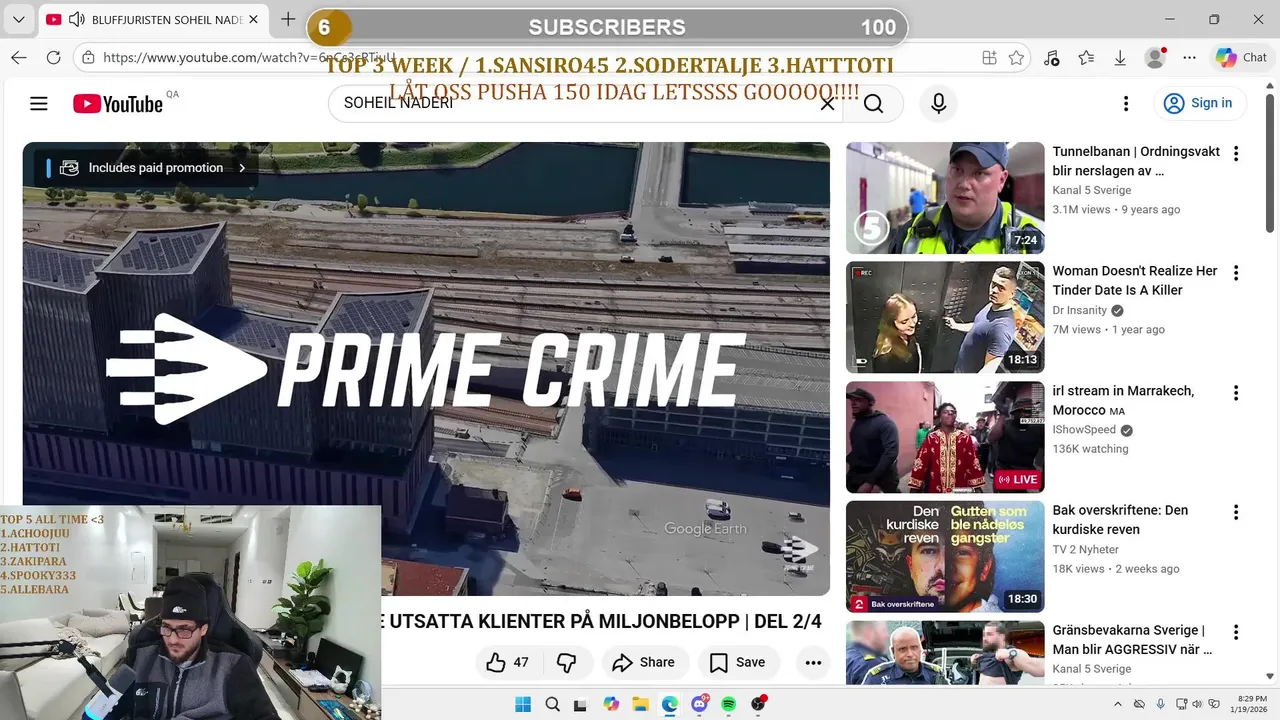Open Tinder Date Killer video thumbnail
This screenshot has width=1280, height=720.
pos(945,317)
